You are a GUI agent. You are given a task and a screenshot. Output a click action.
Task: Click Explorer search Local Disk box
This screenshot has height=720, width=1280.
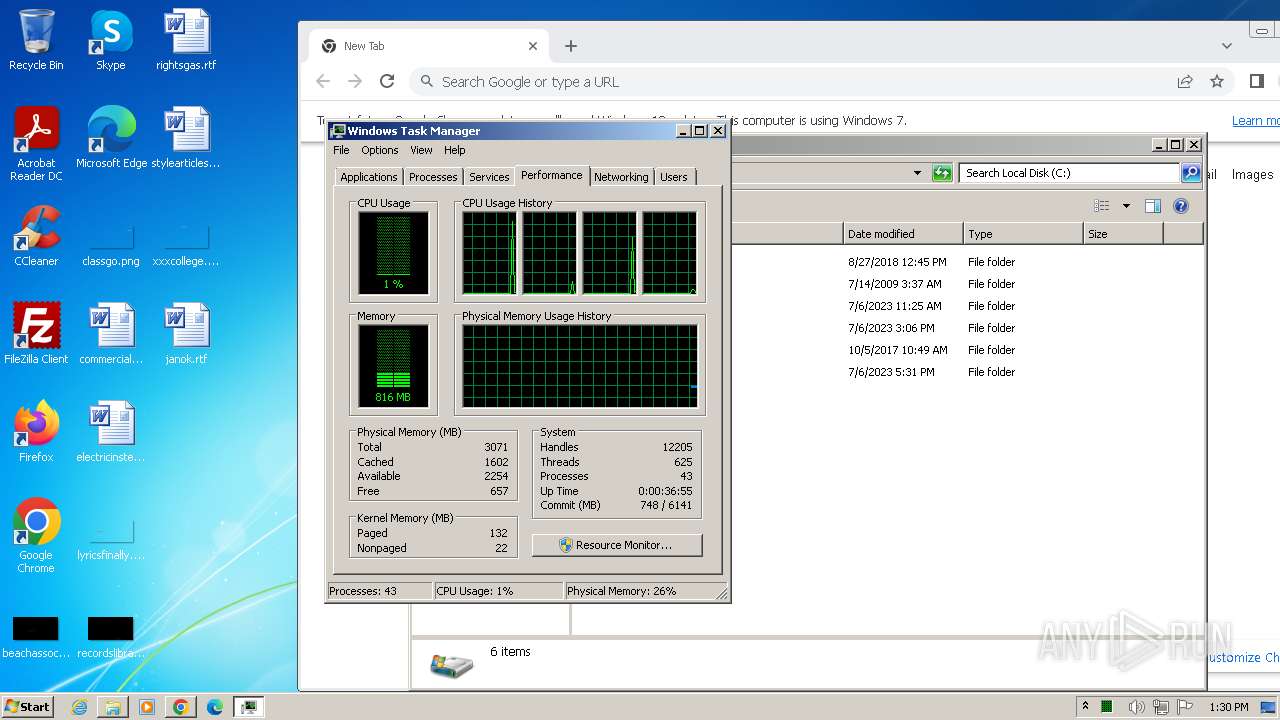click(x=1068, y=173)
